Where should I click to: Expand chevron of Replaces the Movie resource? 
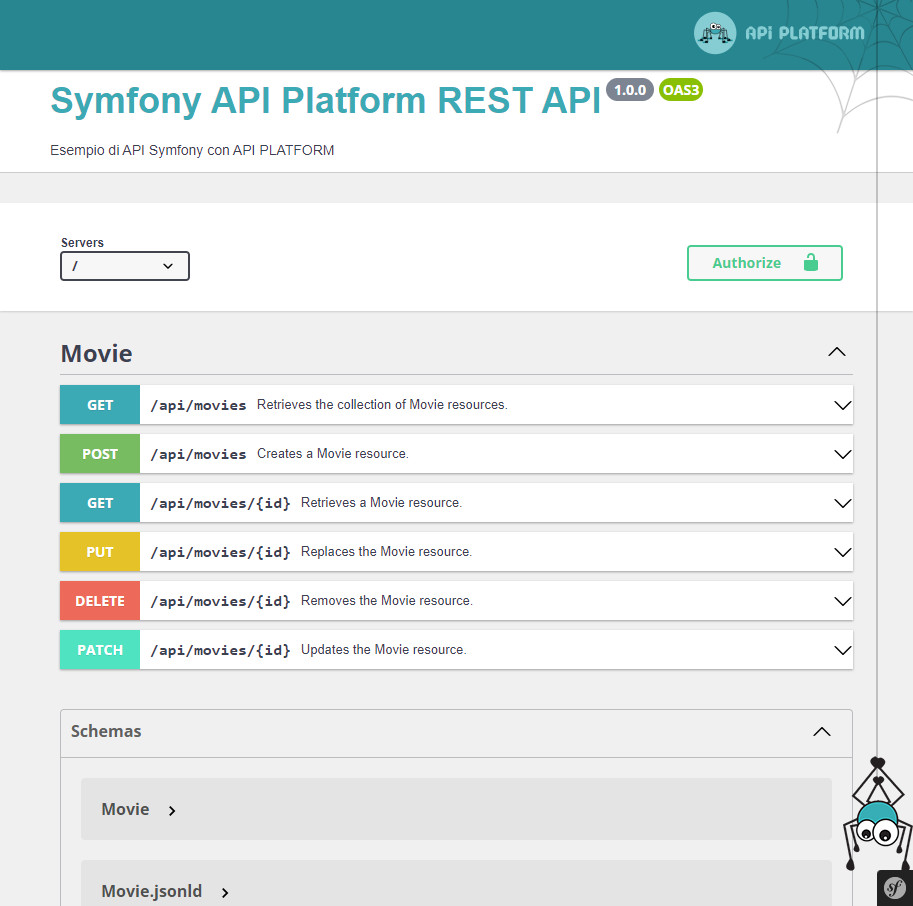click(x=843, y=552)
